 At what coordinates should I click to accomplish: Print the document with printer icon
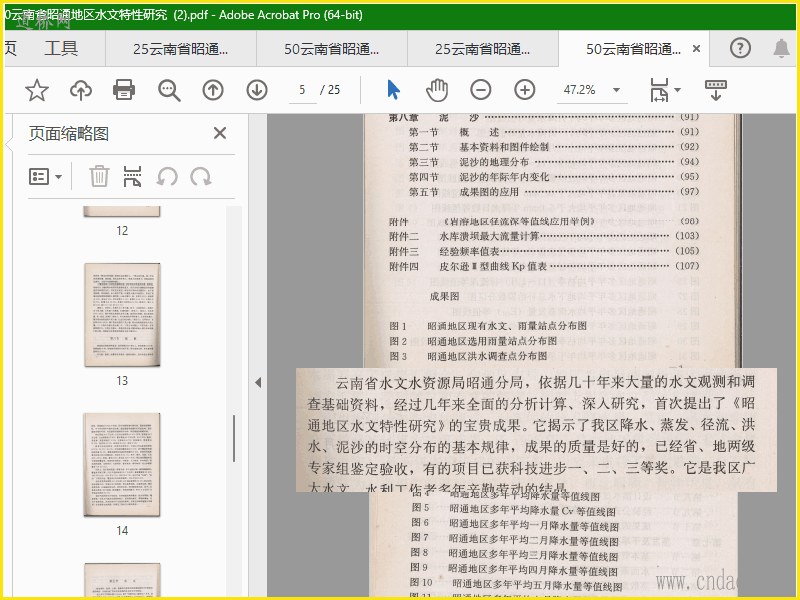pyautogui.click(x=124, y=90)
